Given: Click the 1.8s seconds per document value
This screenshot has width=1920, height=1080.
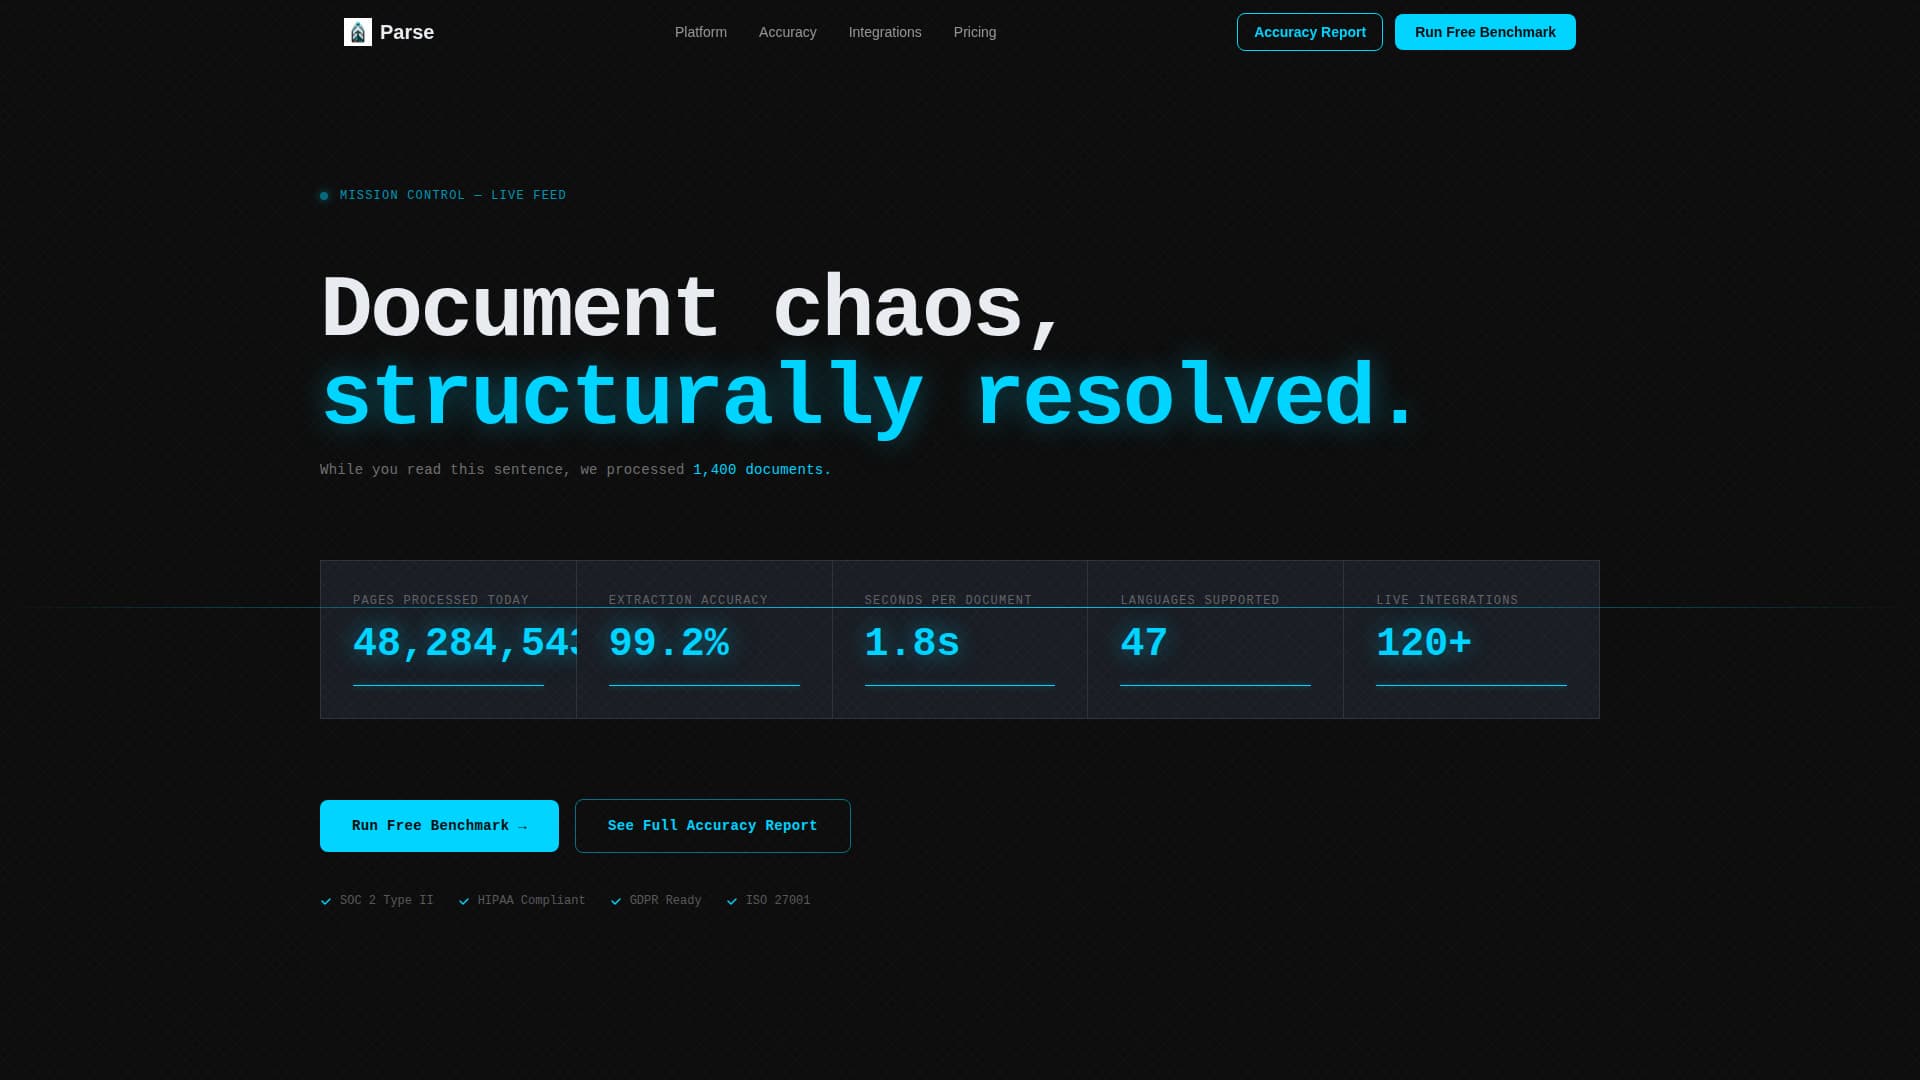Looking at the screenshot, I should point(912,643).
